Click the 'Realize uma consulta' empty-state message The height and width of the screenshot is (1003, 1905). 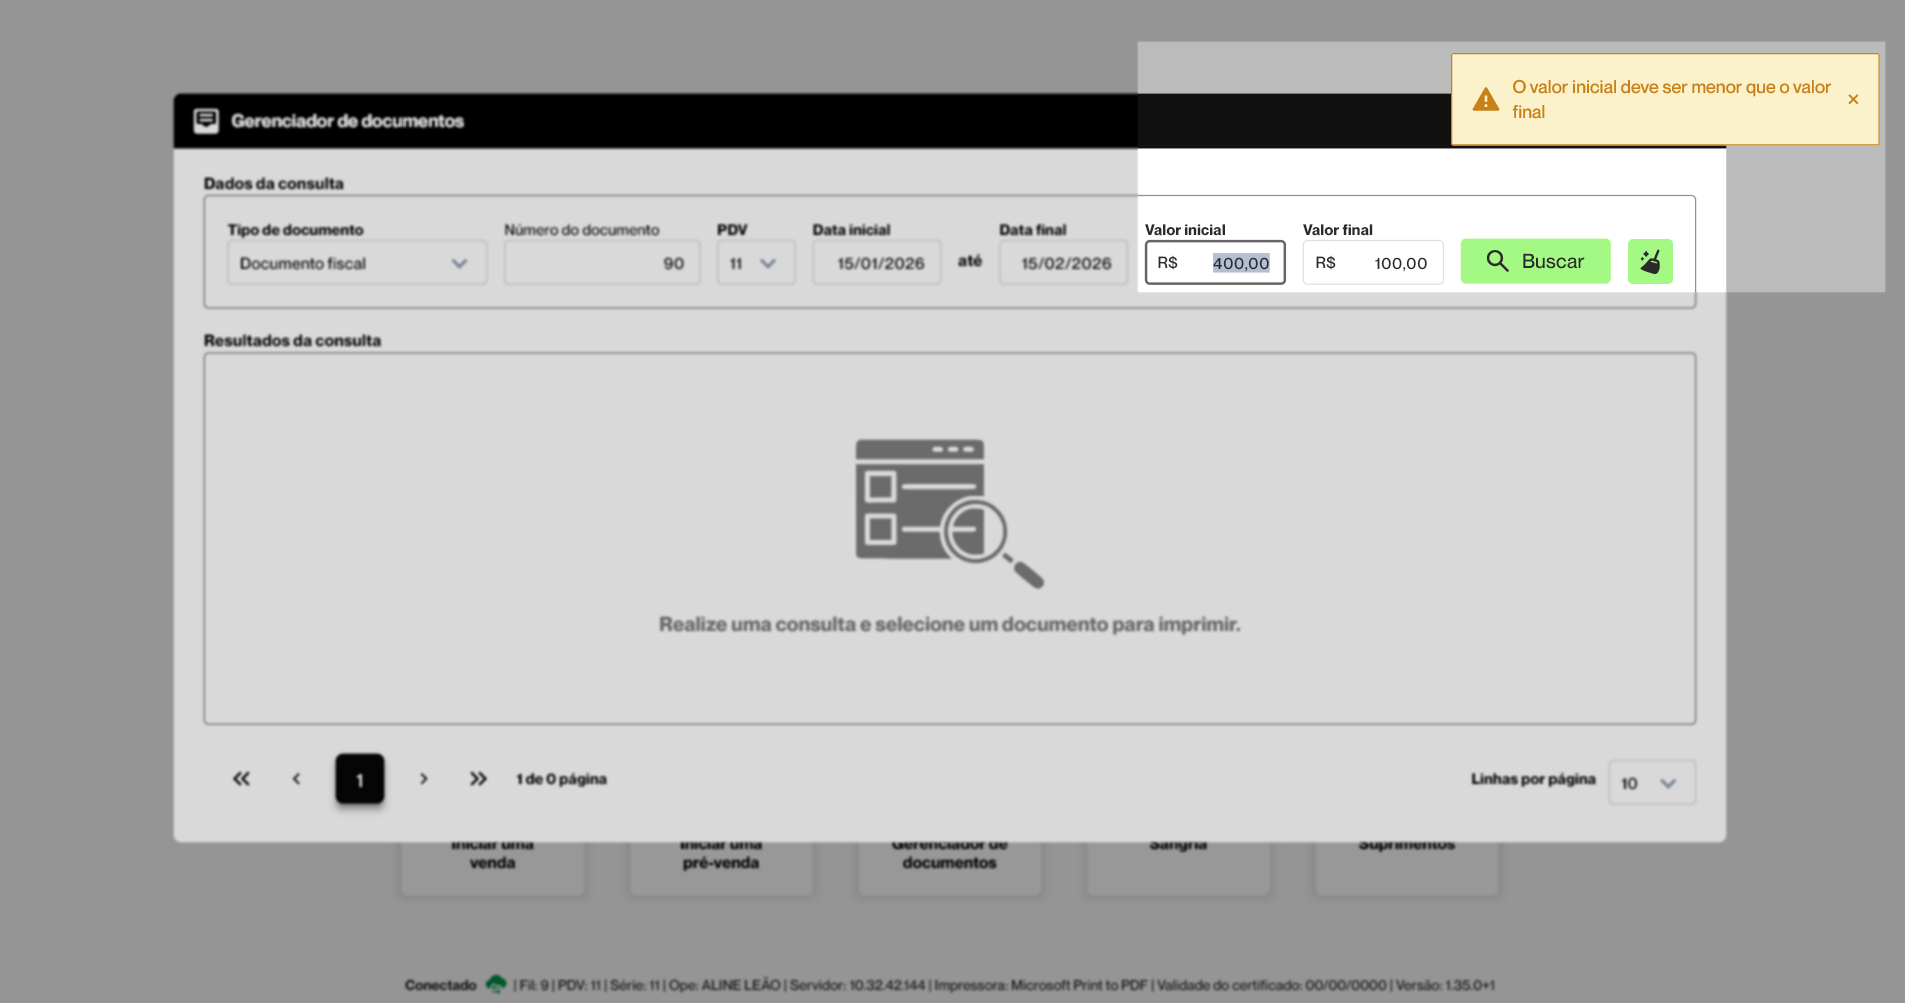tap(949, 624)
